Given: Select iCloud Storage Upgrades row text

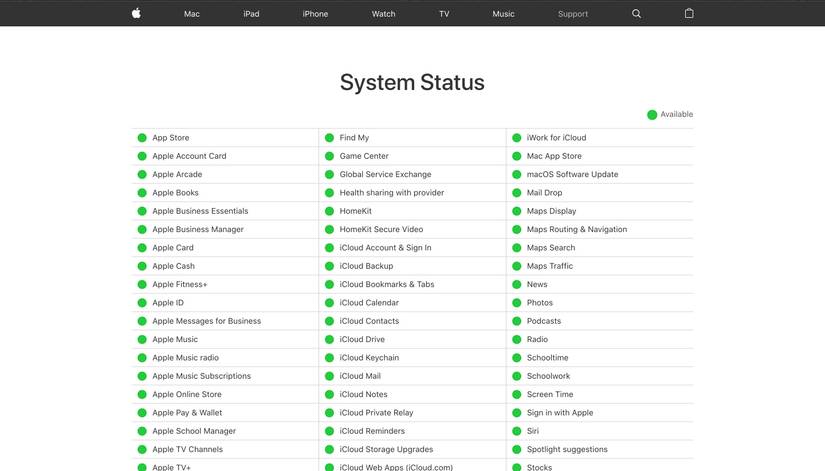Looking at the screenshot, I should tap(386, 449).
